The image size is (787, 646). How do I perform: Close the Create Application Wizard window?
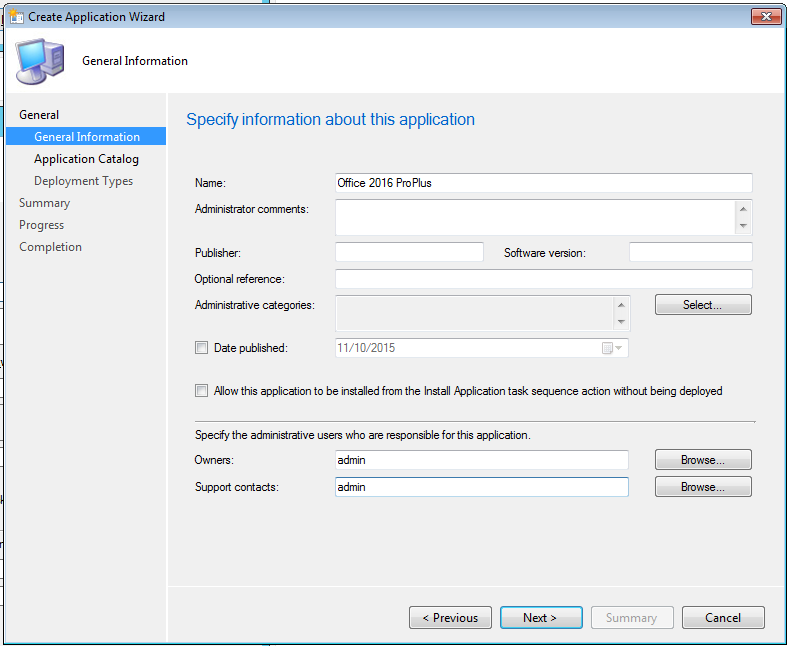click(x=766, y=17)
